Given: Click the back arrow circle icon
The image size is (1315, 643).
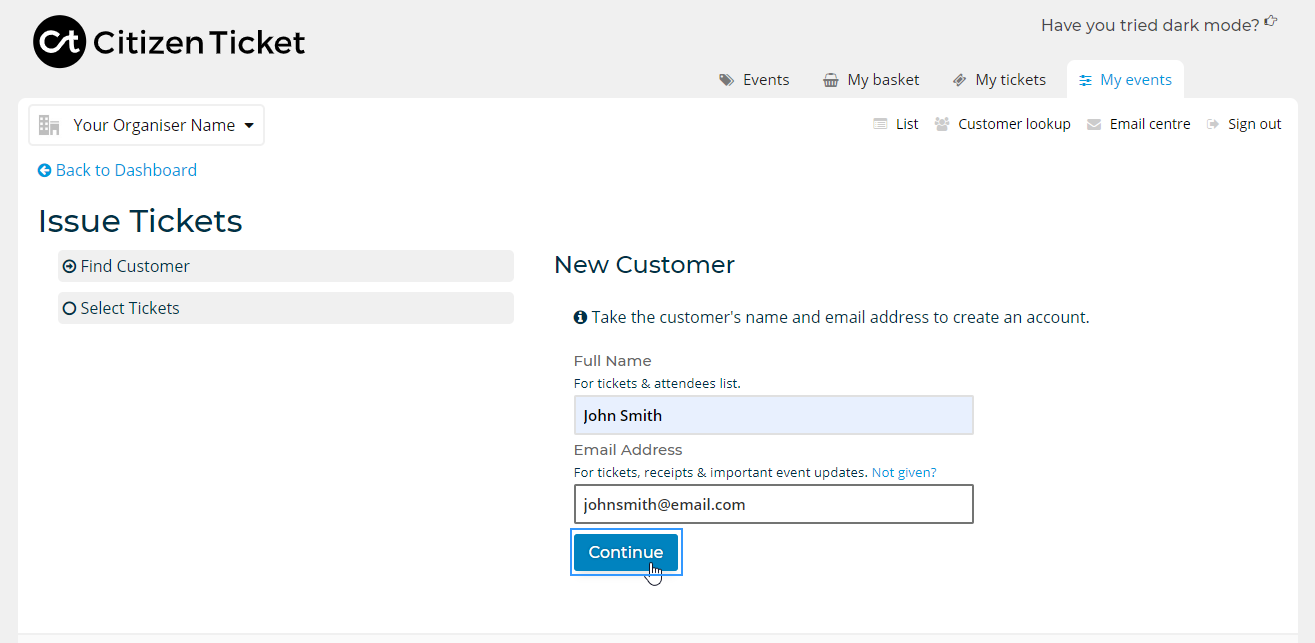Looking at the screenshot, I should 44,171.
